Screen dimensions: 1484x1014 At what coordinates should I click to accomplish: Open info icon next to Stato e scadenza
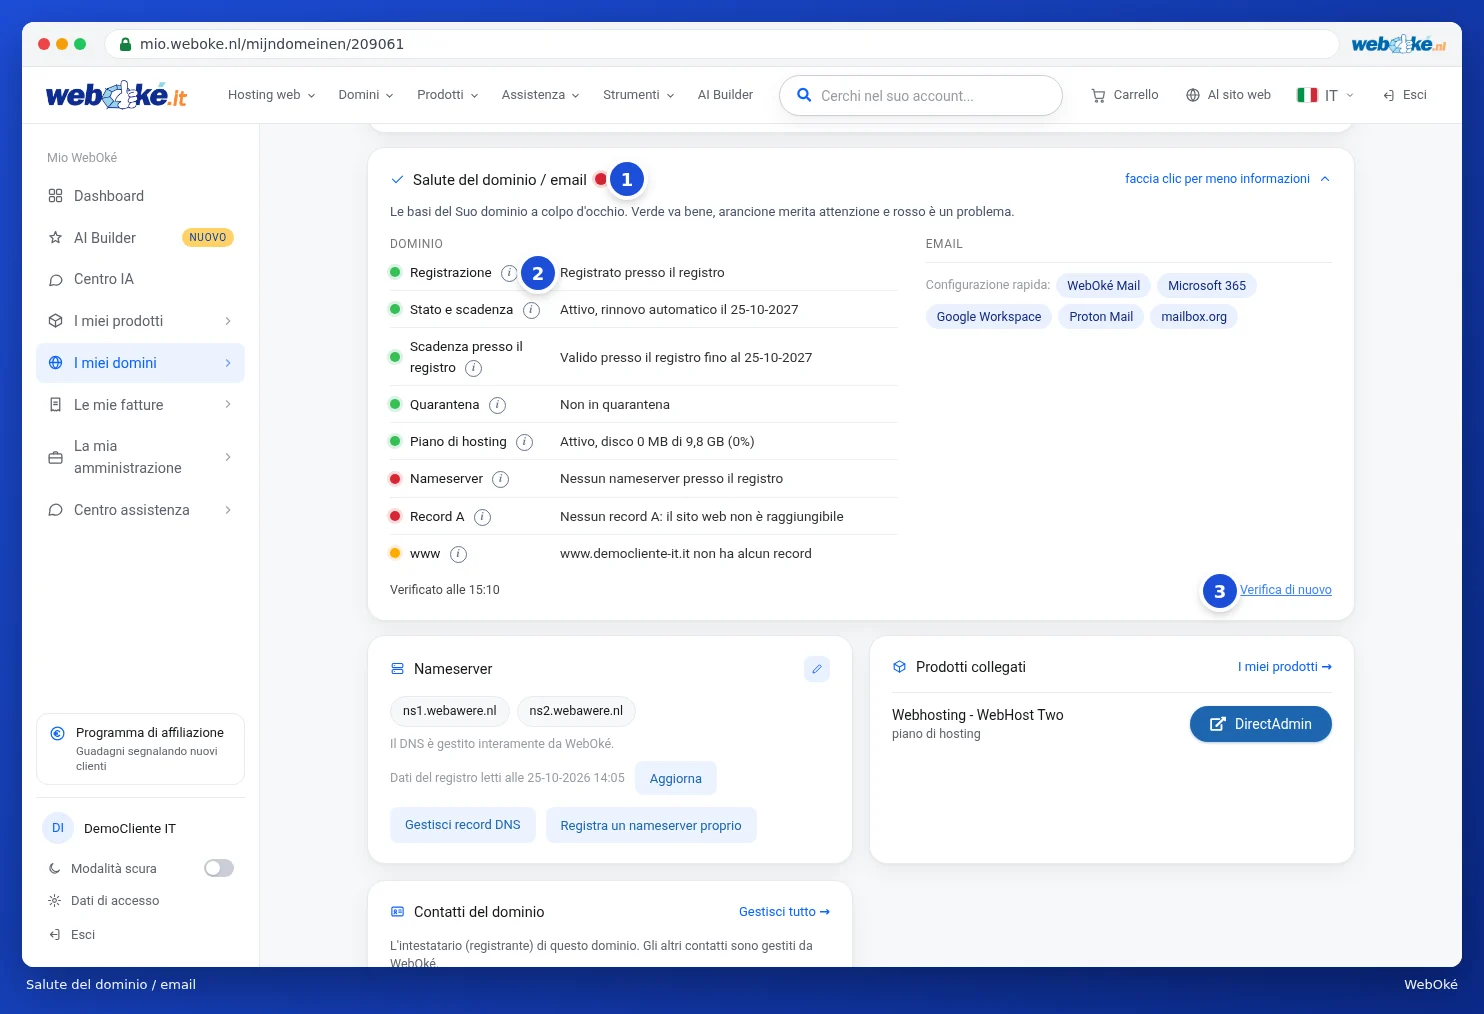pyautogui.click(x=532, y=310)
